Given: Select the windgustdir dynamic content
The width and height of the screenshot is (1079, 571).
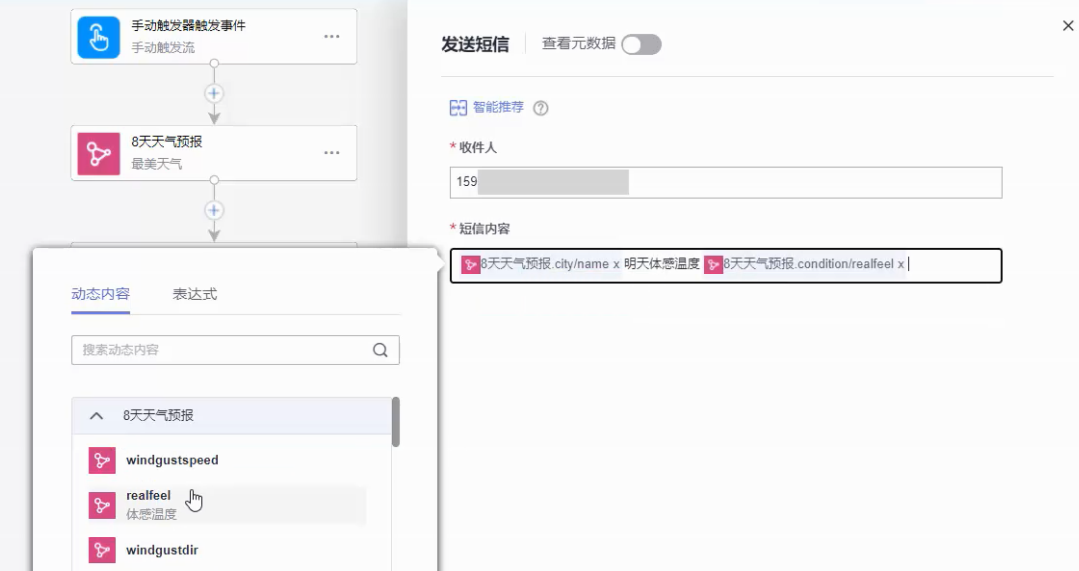Looking at the screenshot, I should pyautogui.click(x=227, y=550).
